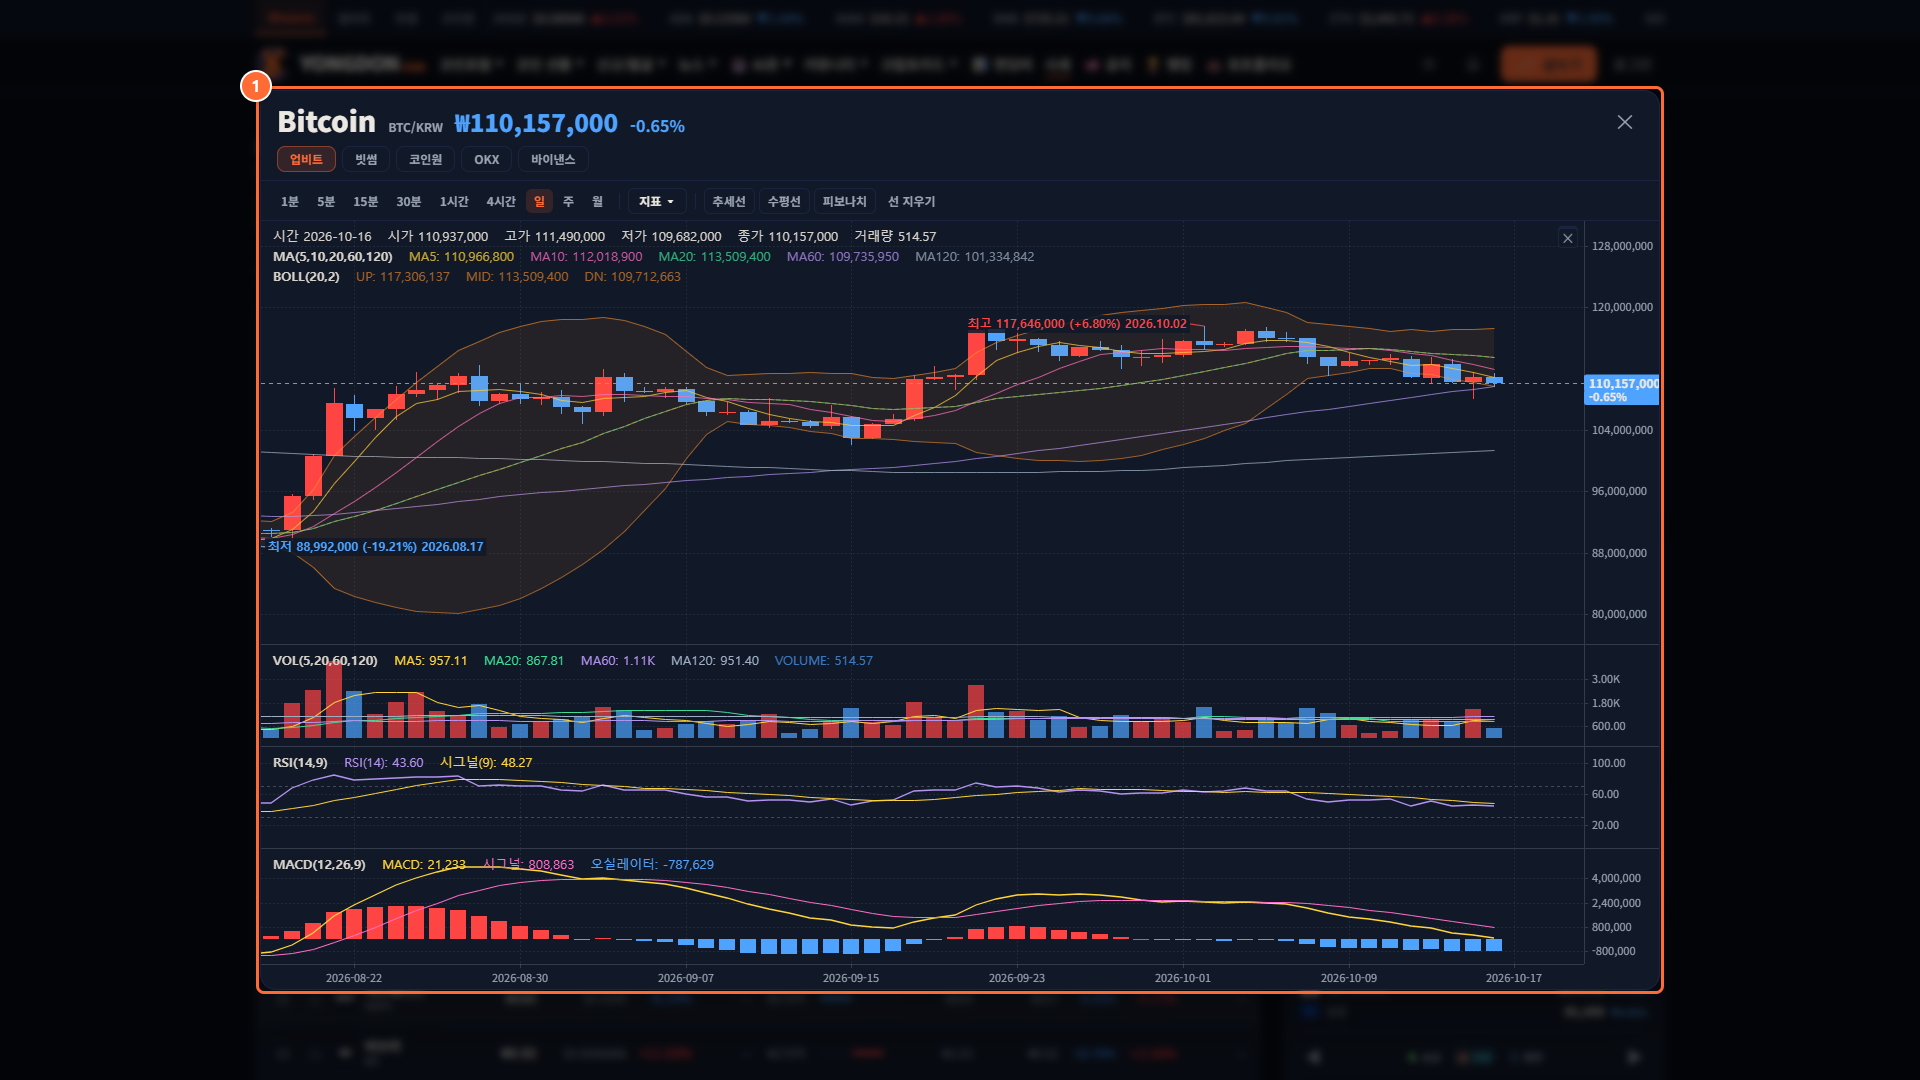This screenshot has height=1080, width=1920.
Task: Activate the 피보나치 Fibonacci tool
Action: point(845,202)
